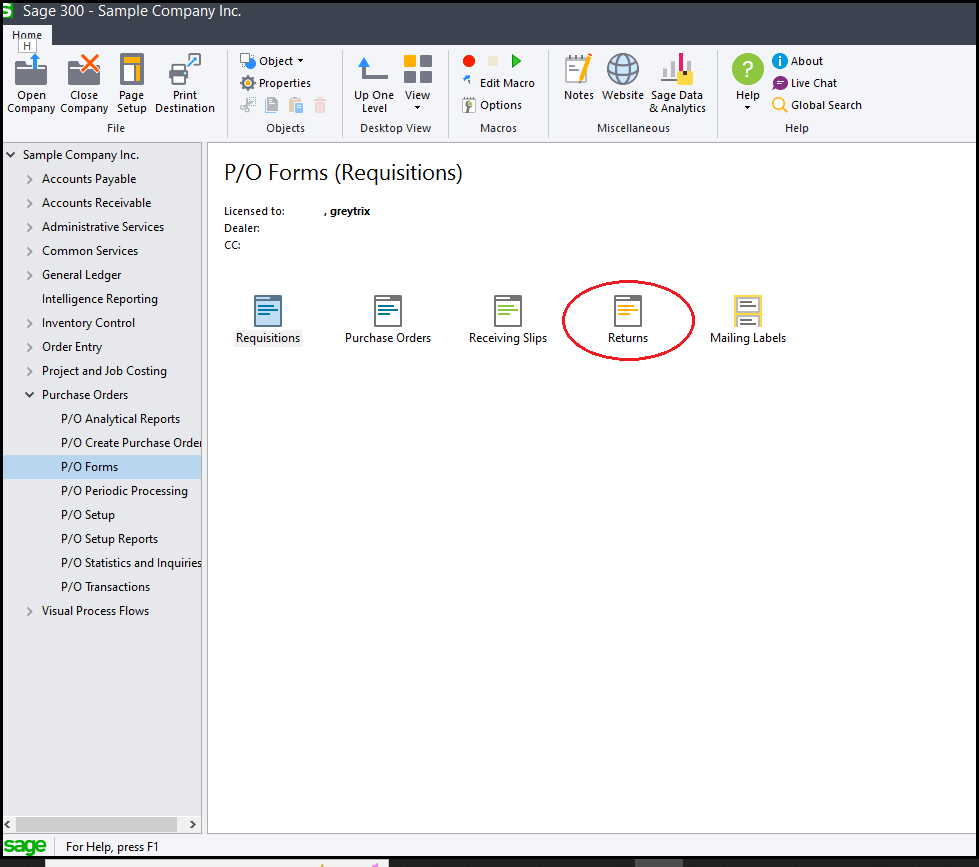
Task: Click the trash Delete icon in Objects
Action: (x=320, y=105)
